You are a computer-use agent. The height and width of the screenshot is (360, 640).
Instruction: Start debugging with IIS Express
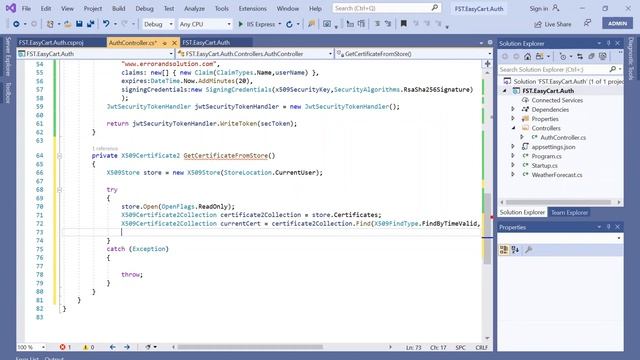256,24
